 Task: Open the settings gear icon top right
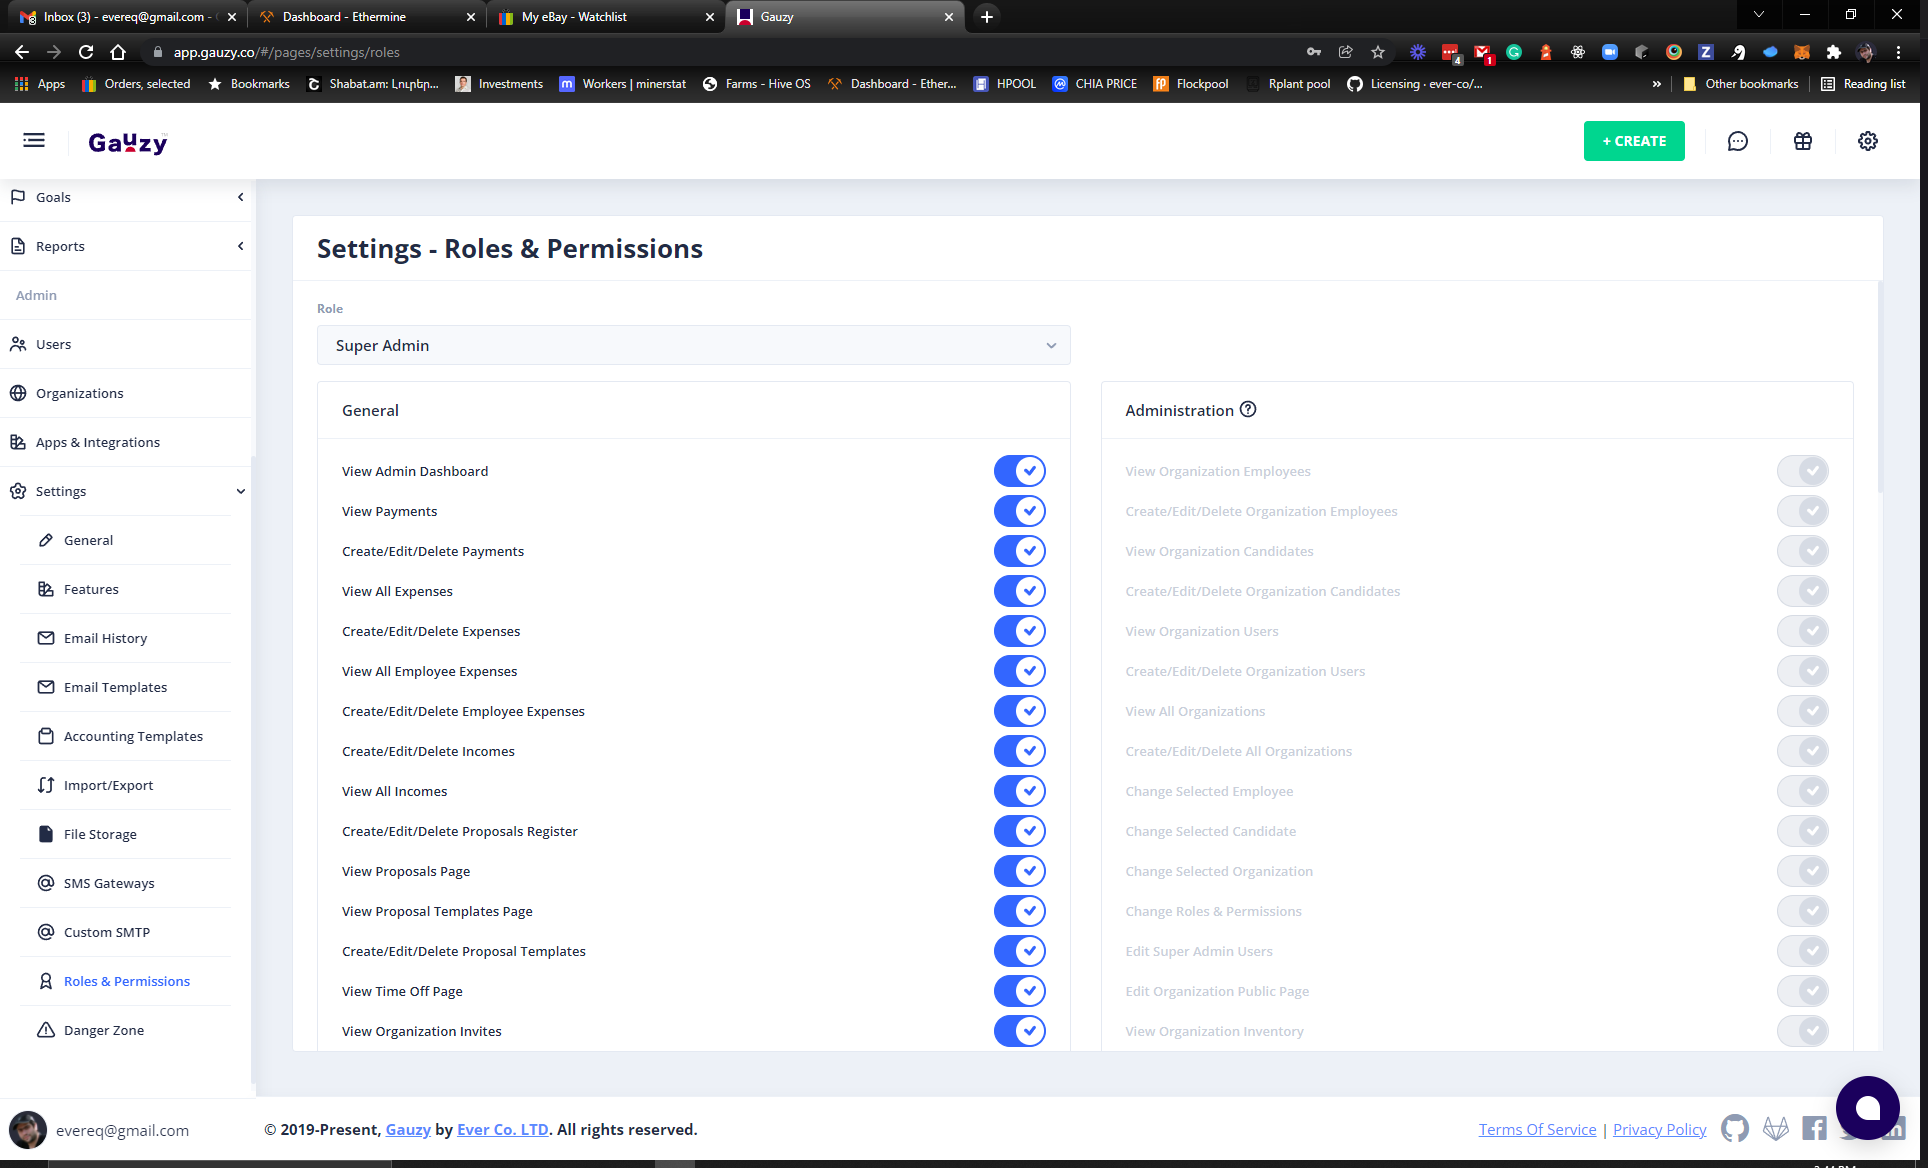[x=1868, y=141]
